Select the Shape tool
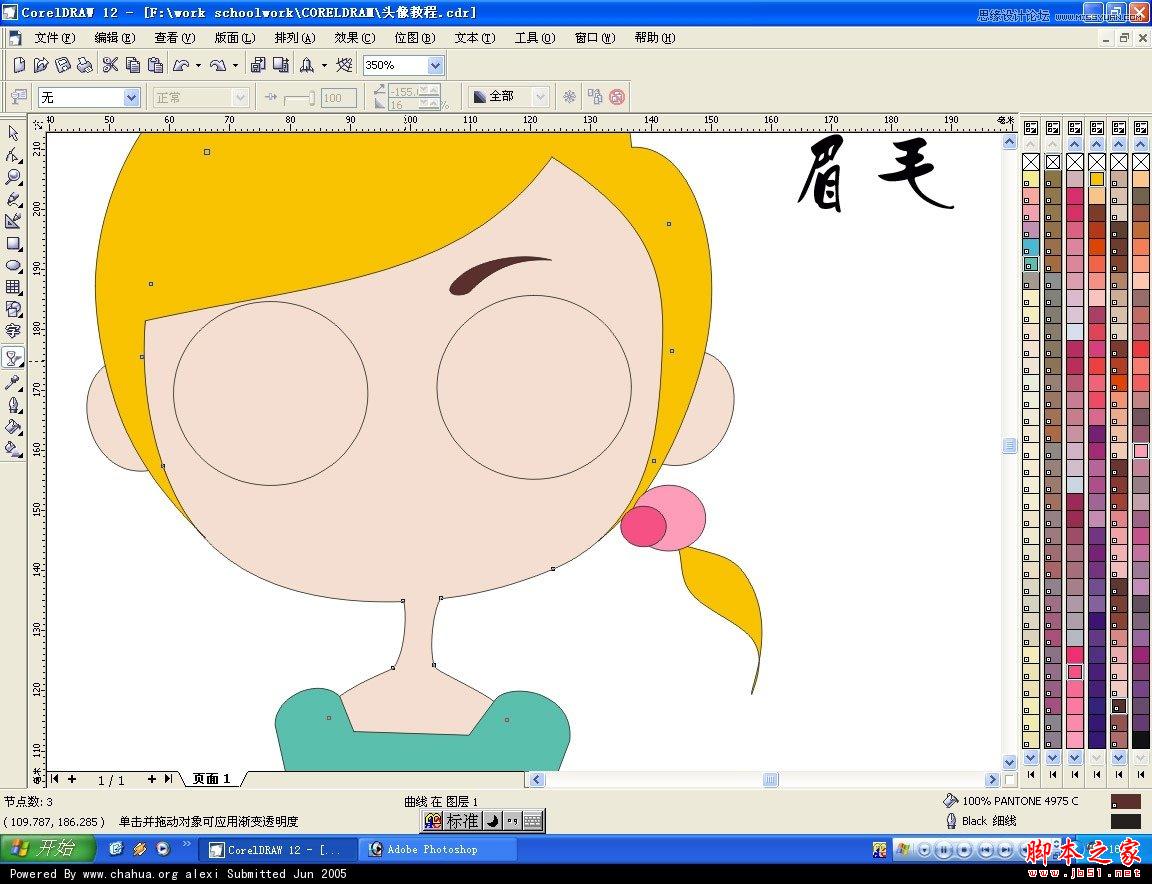This screenshot has width=1152, height=884. (14, 155)
